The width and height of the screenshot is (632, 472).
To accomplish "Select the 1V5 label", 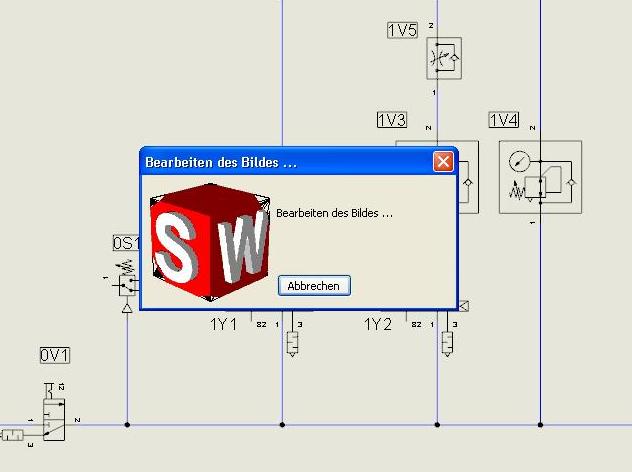I will pos(402,30).
